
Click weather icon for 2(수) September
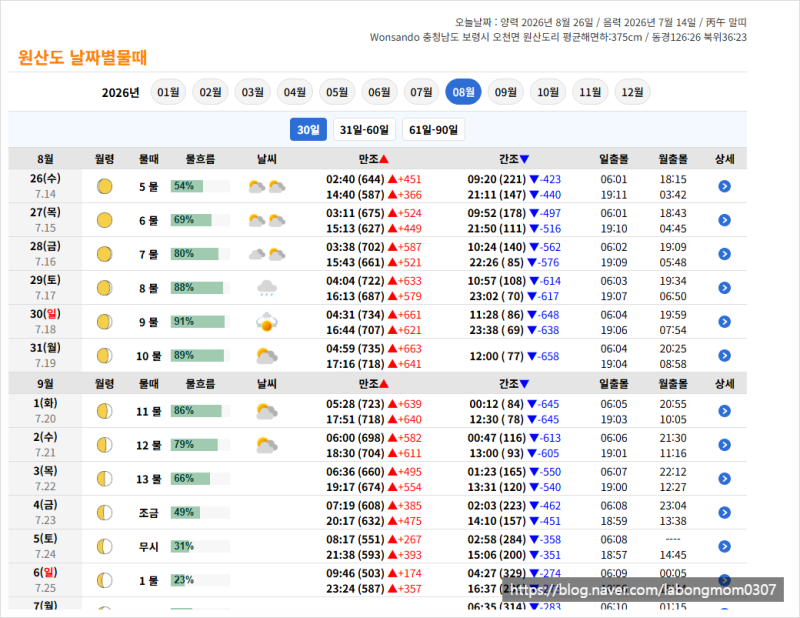(x=267, y=444)
